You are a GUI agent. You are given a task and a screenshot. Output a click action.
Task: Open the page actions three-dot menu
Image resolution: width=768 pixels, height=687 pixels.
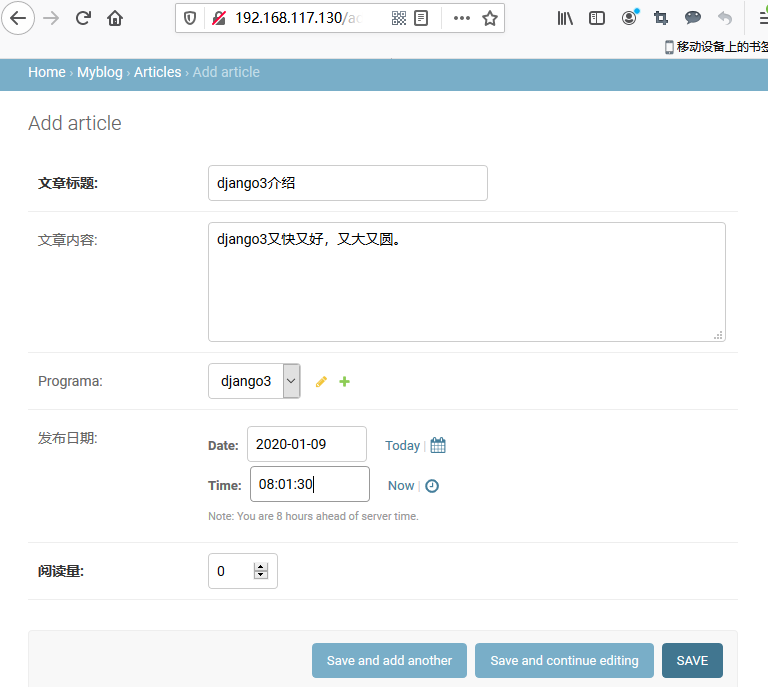click(461, 19)
